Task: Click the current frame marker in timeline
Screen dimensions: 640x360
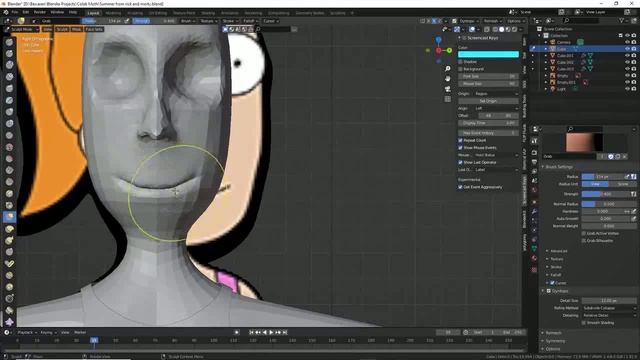Action: (x=94, y=340)
